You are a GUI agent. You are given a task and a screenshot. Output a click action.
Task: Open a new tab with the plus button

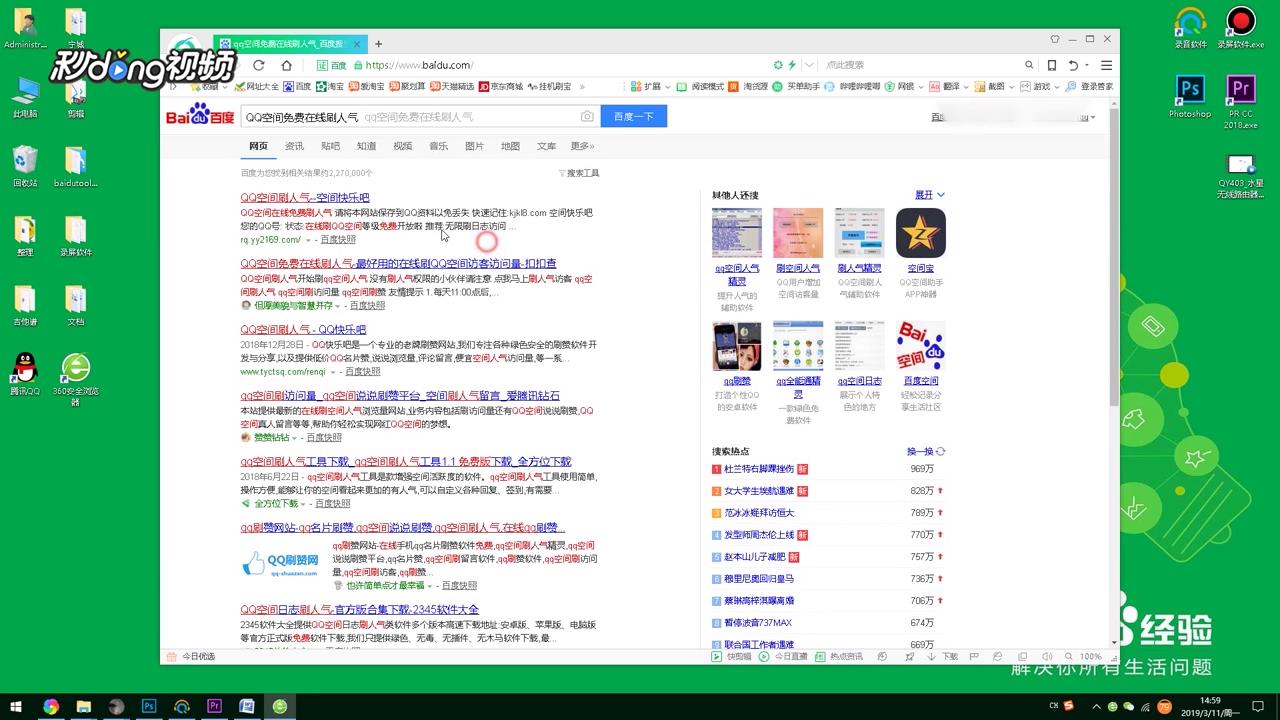(379, 44)
